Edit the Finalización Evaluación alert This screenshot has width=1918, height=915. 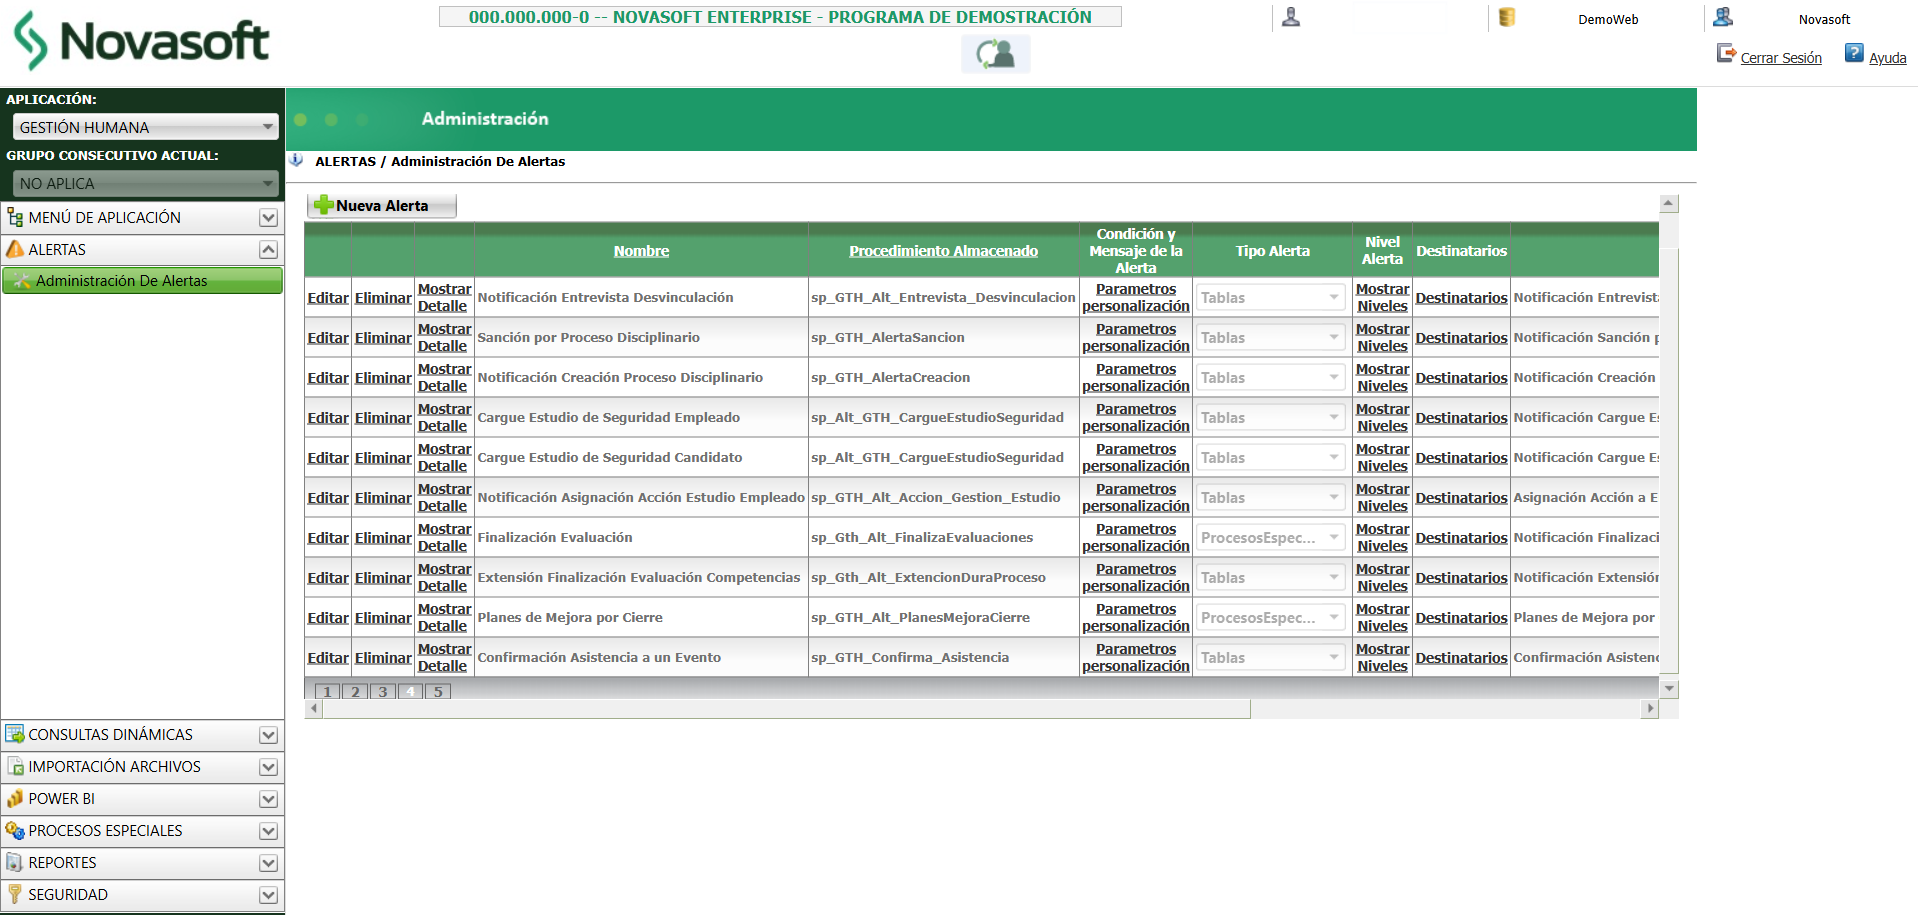pos(328,538)
